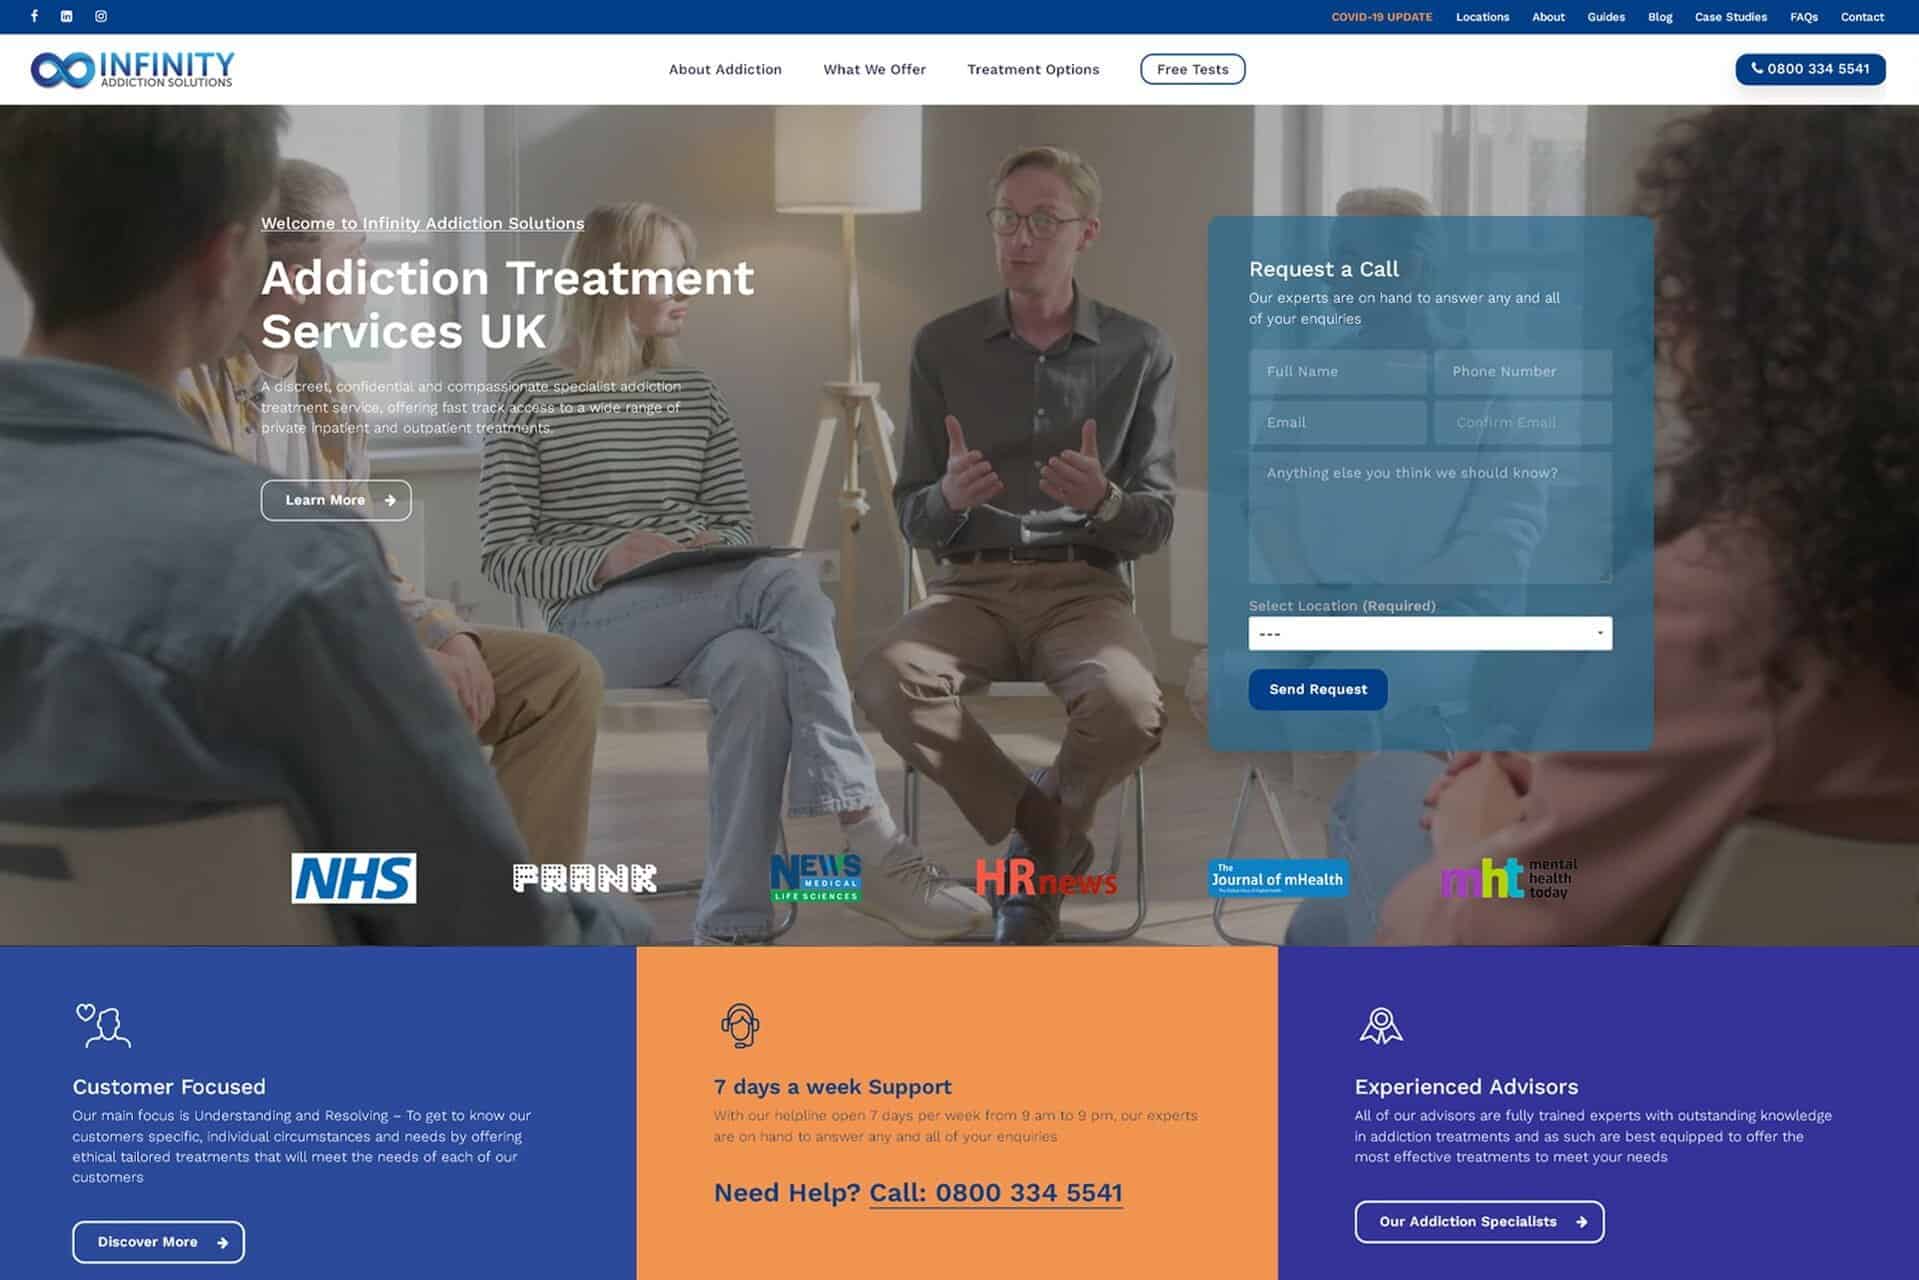Image resolution: width=1919 pixels, height=1280 pixels.
Task: Open the Instagram social icon
Action: pyautogui.click(x=101, y=16)
